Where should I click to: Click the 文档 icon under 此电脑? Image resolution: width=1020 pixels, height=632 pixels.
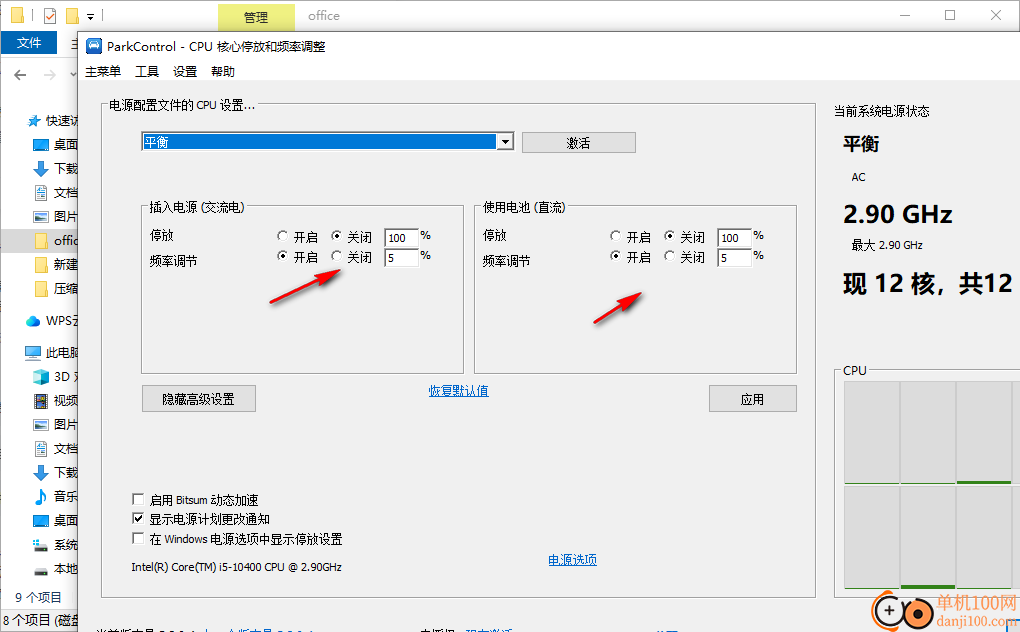pyautogui.click(x=40, y=449)
